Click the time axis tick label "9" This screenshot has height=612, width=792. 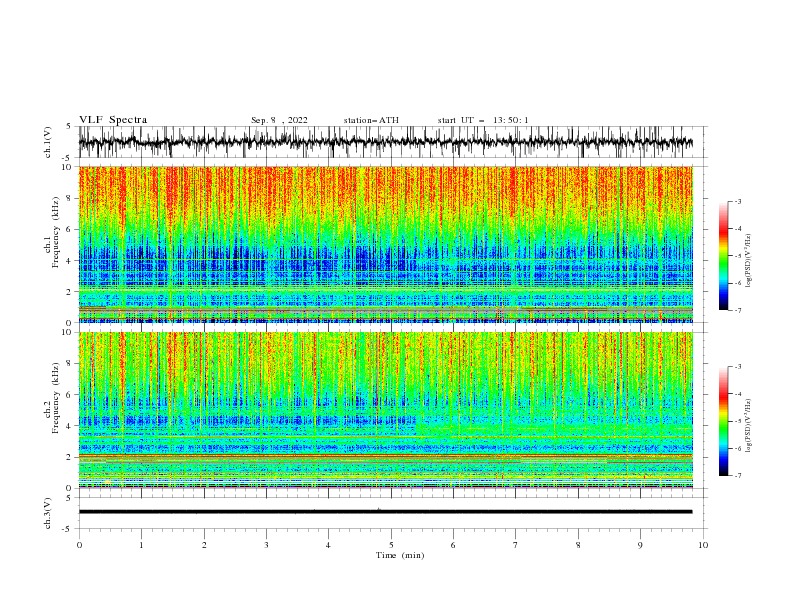click(640, 545)
